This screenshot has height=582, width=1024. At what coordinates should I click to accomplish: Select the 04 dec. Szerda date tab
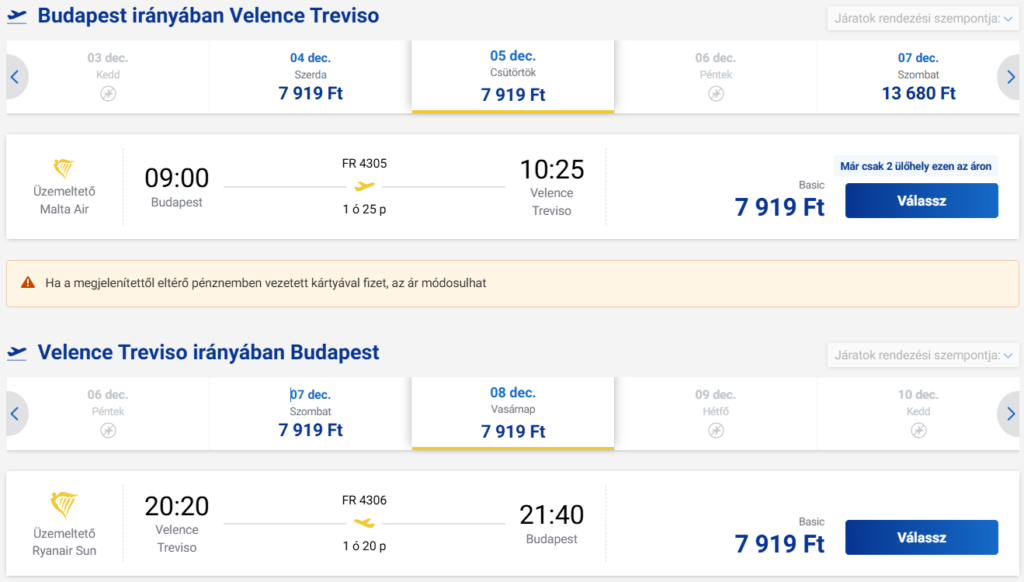click(x=310, y=77)
